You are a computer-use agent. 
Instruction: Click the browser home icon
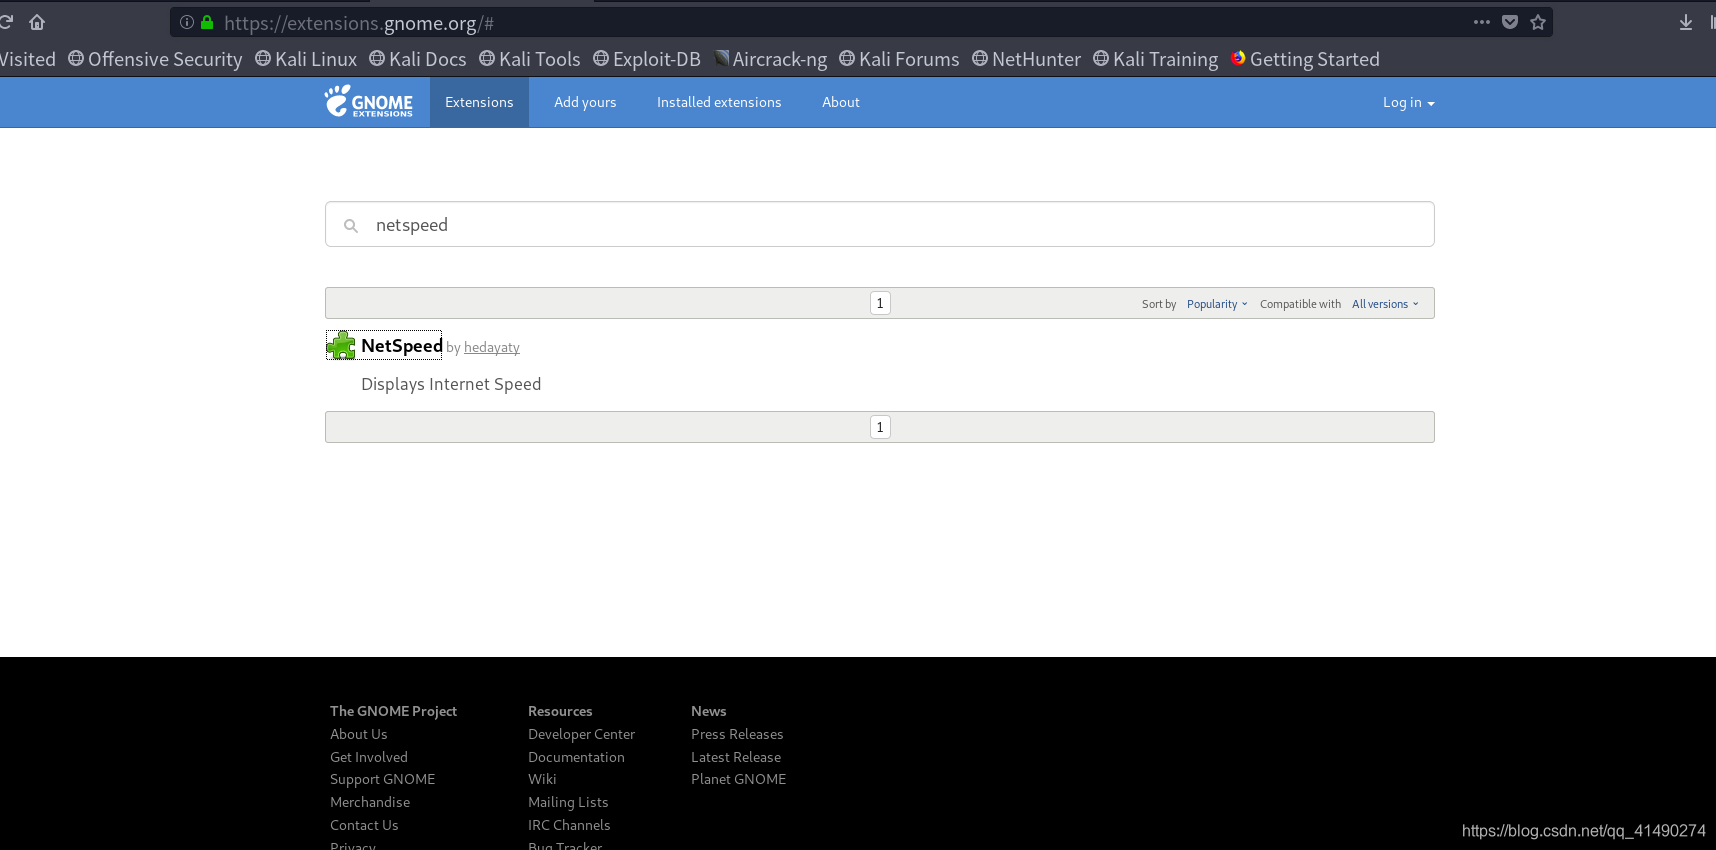pos(37,22)
